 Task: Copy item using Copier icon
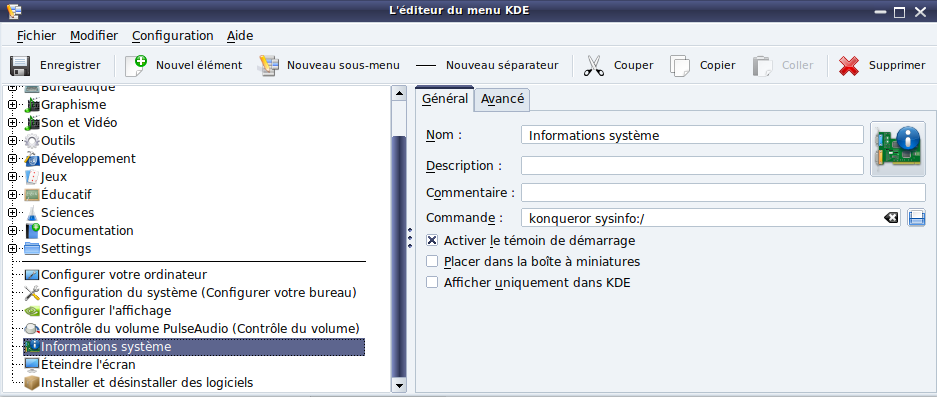(x=679, y=66)
